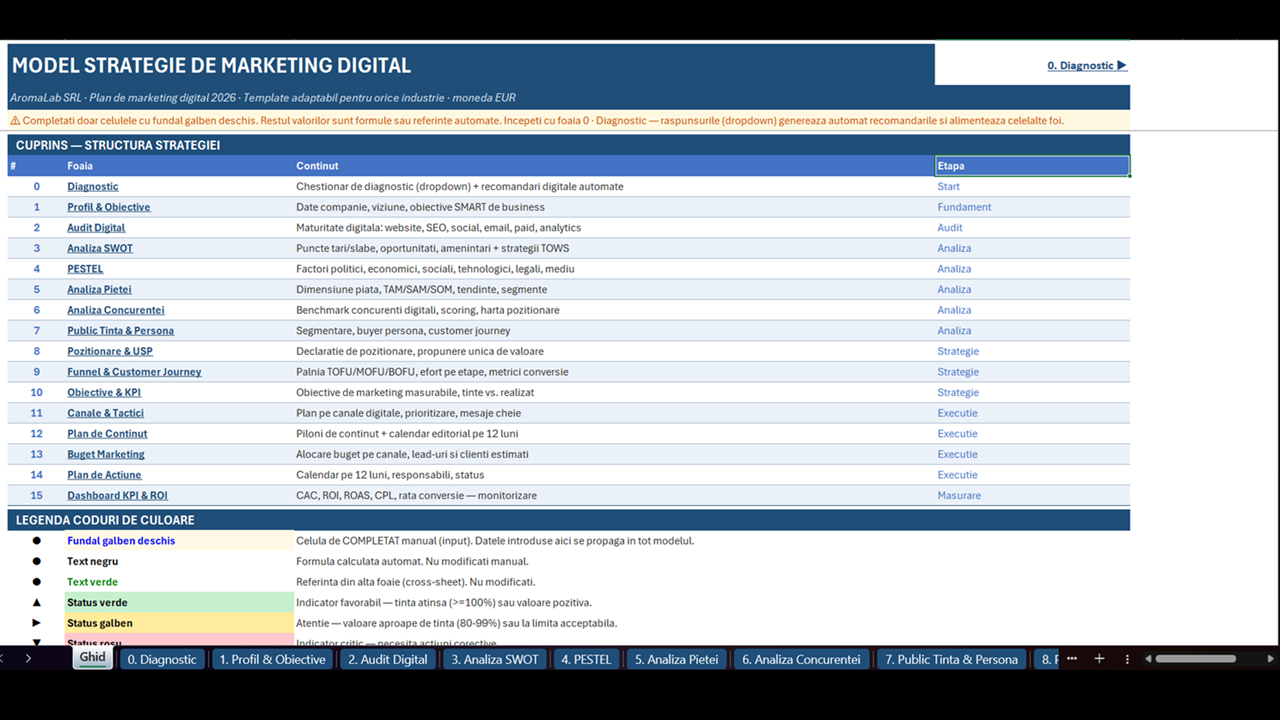Open the Pozitionare & USP link

coord(110,351)
